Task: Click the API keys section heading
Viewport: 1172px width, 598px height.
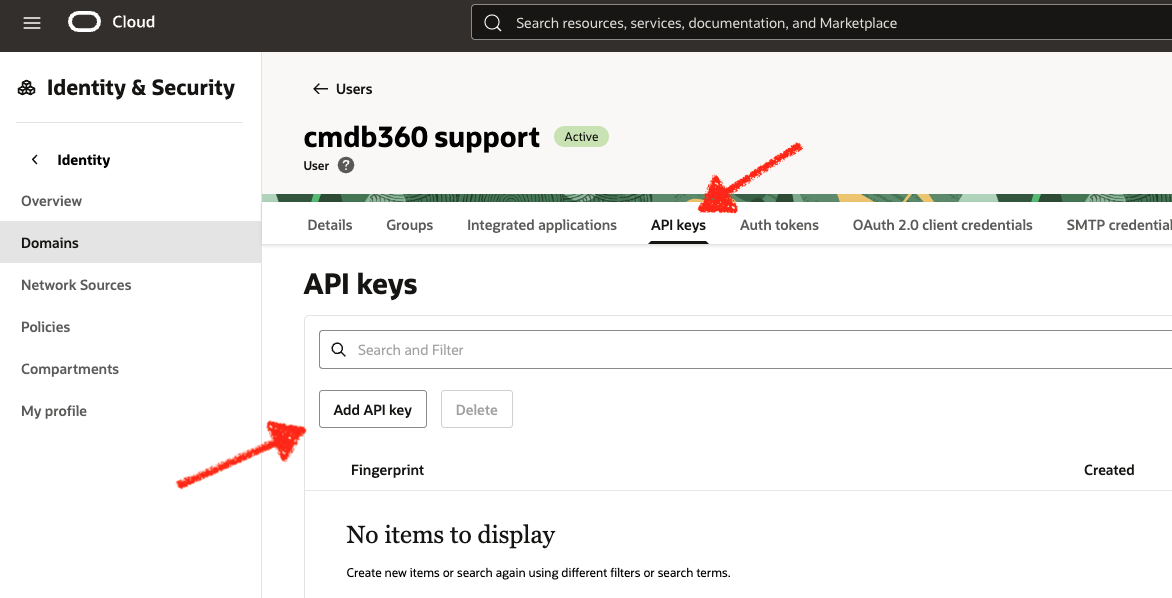Action: (360, 285)
